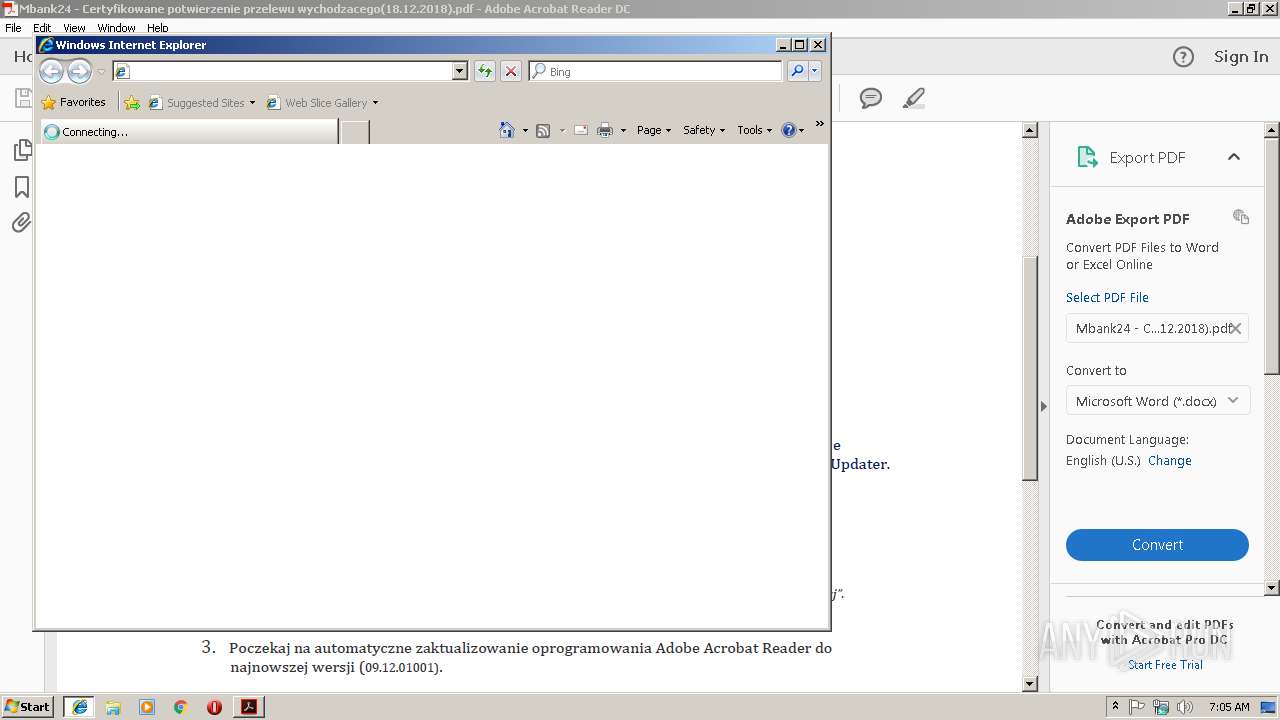Click the copy icon beside Adobe Export PDF

[1241, 217]
